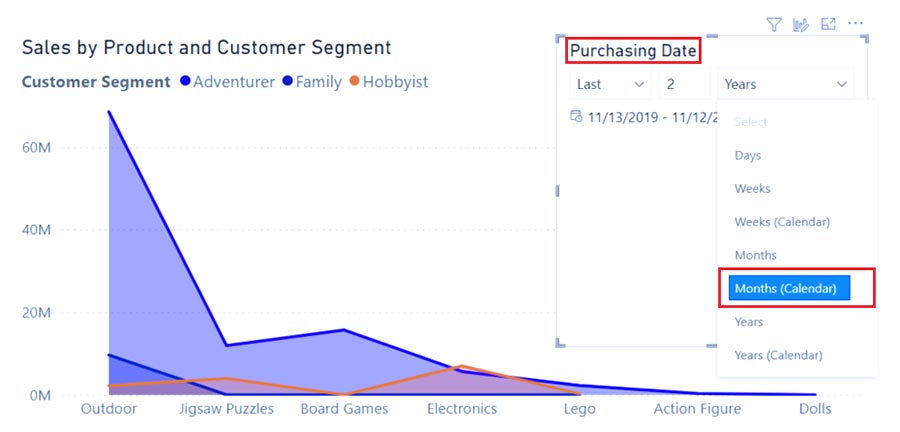Toggle the Family legend marker
Screen dimensions: 900x432
click(288, 82)
